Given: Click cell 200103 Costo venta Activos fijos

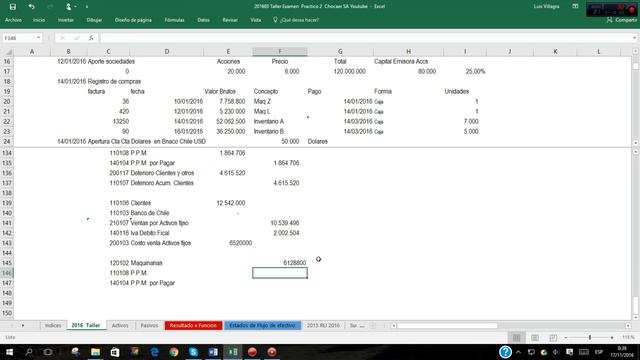Looking at the screenshot, I should pos(150,243).
